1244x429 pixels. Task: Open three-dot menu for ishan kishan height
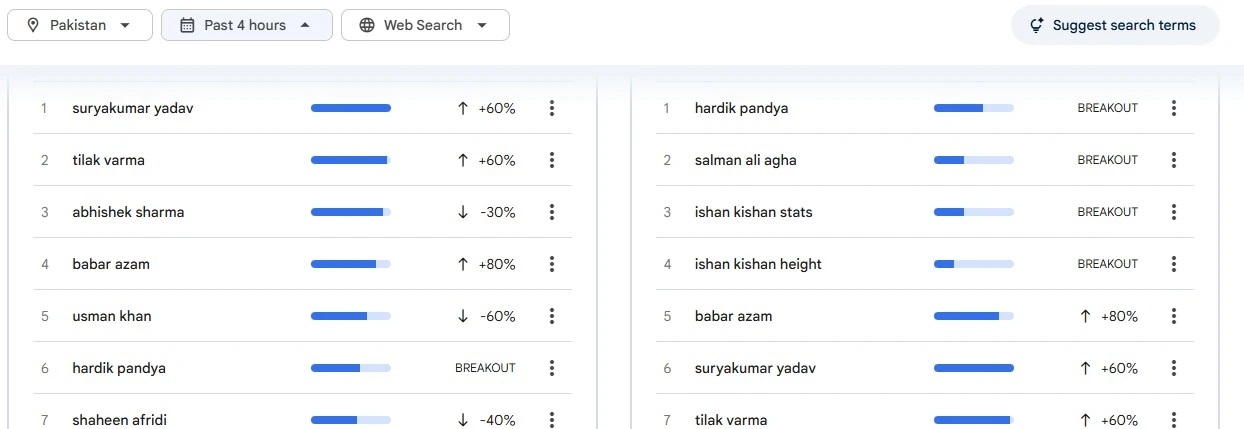pos(1173,264)
